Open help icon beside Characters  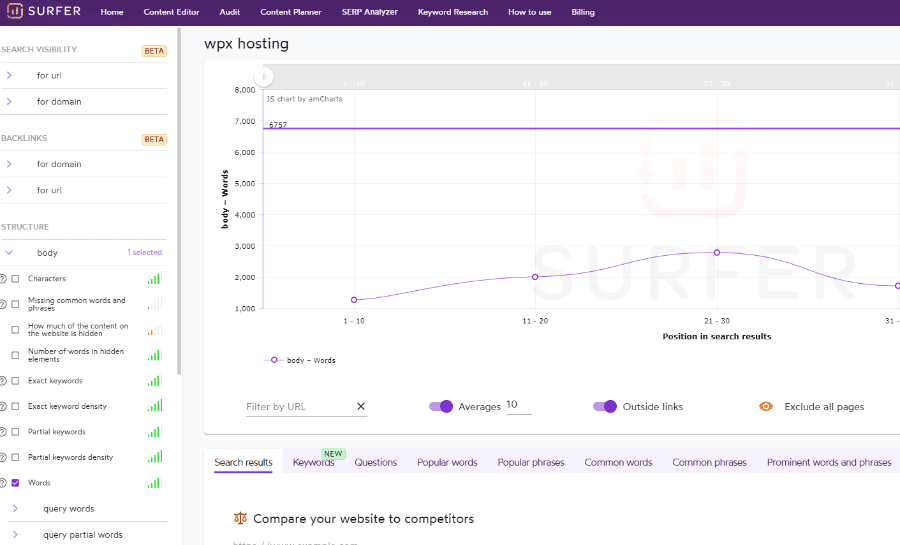click(x=2, y=279)
